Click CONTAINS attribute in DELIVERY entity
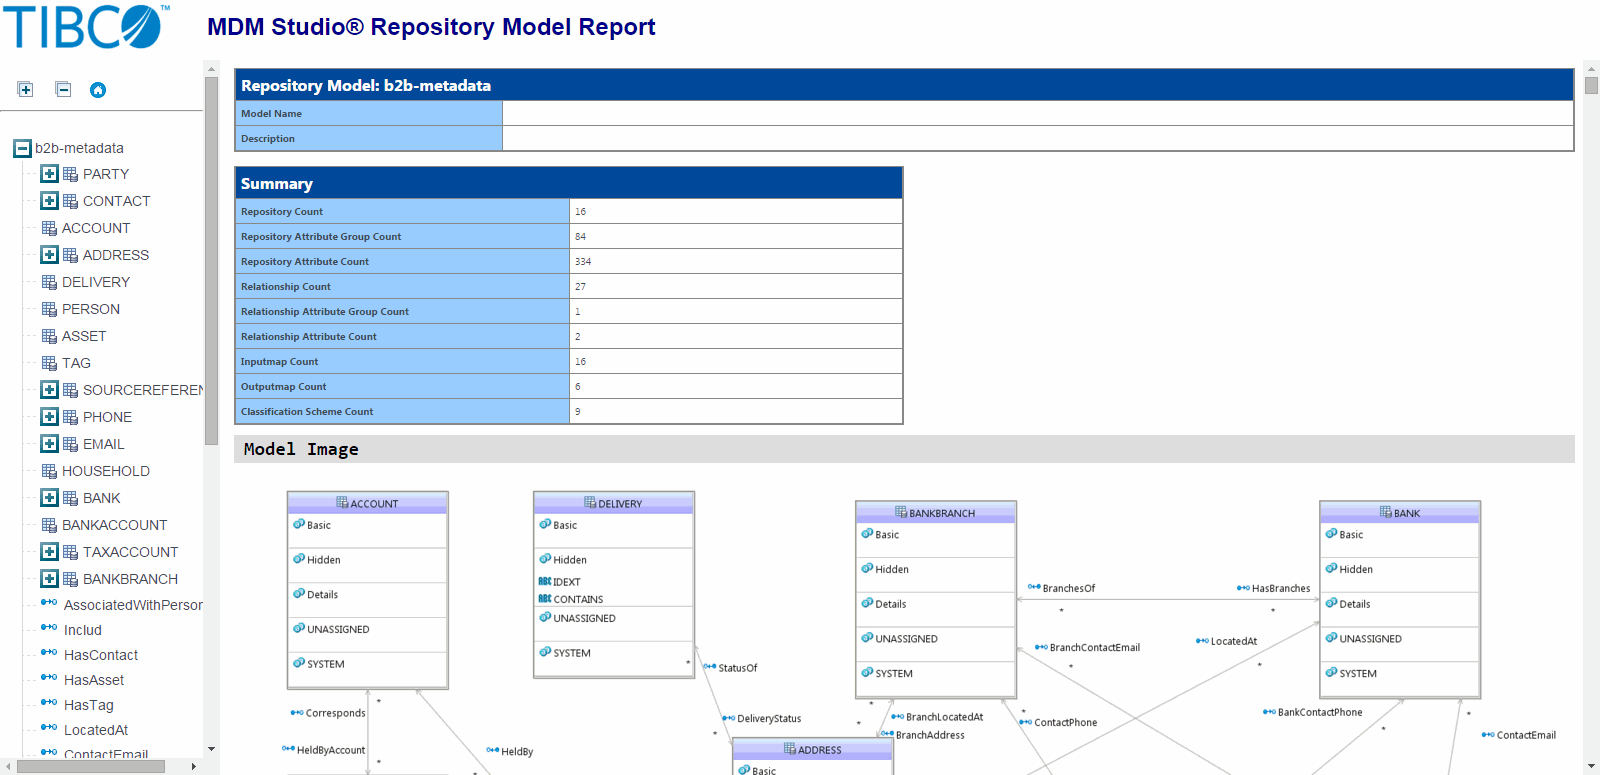 pyautogui.click(x=571, y=600)
